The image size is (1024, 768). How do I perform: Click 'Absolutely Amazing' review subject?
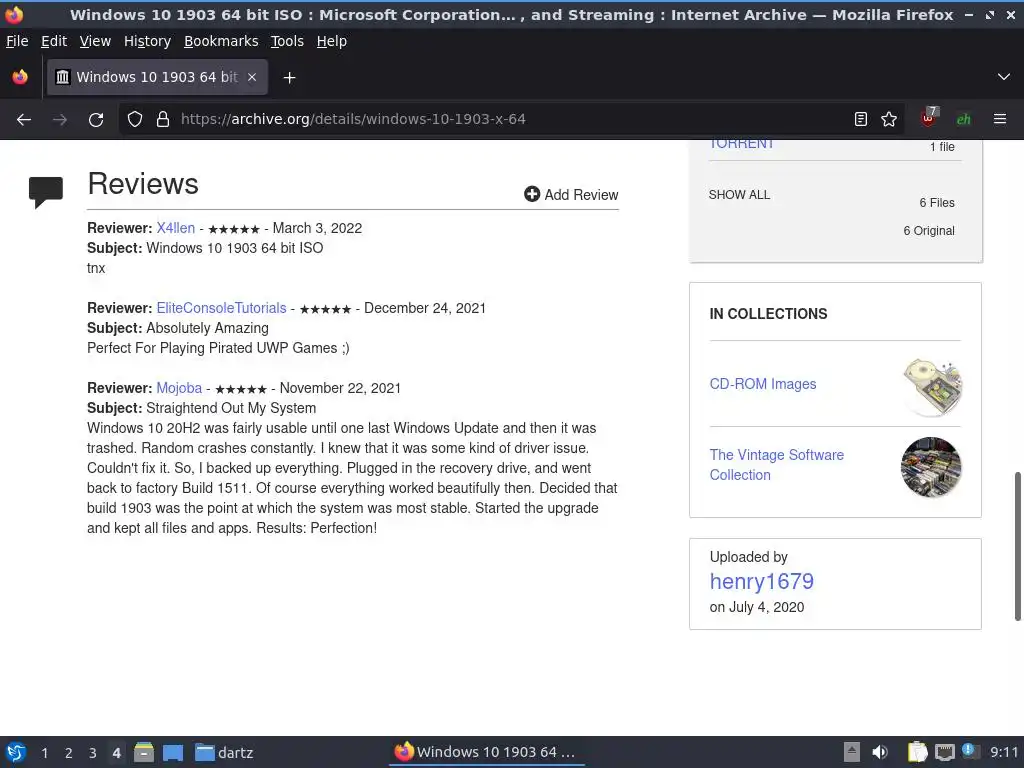208,328
